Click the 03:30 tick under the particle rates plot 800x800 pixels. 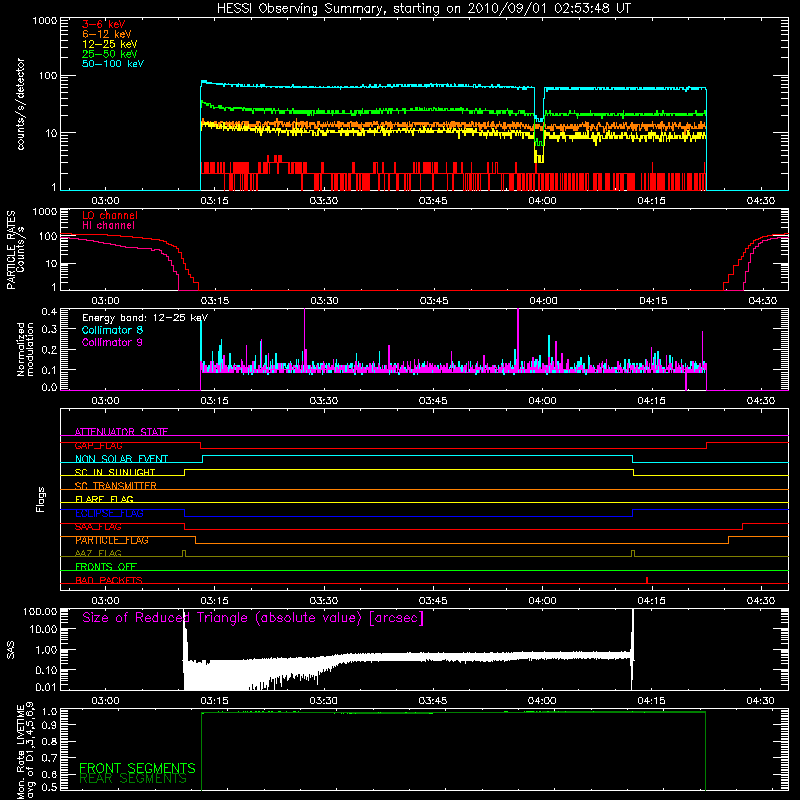pos(324,301)
